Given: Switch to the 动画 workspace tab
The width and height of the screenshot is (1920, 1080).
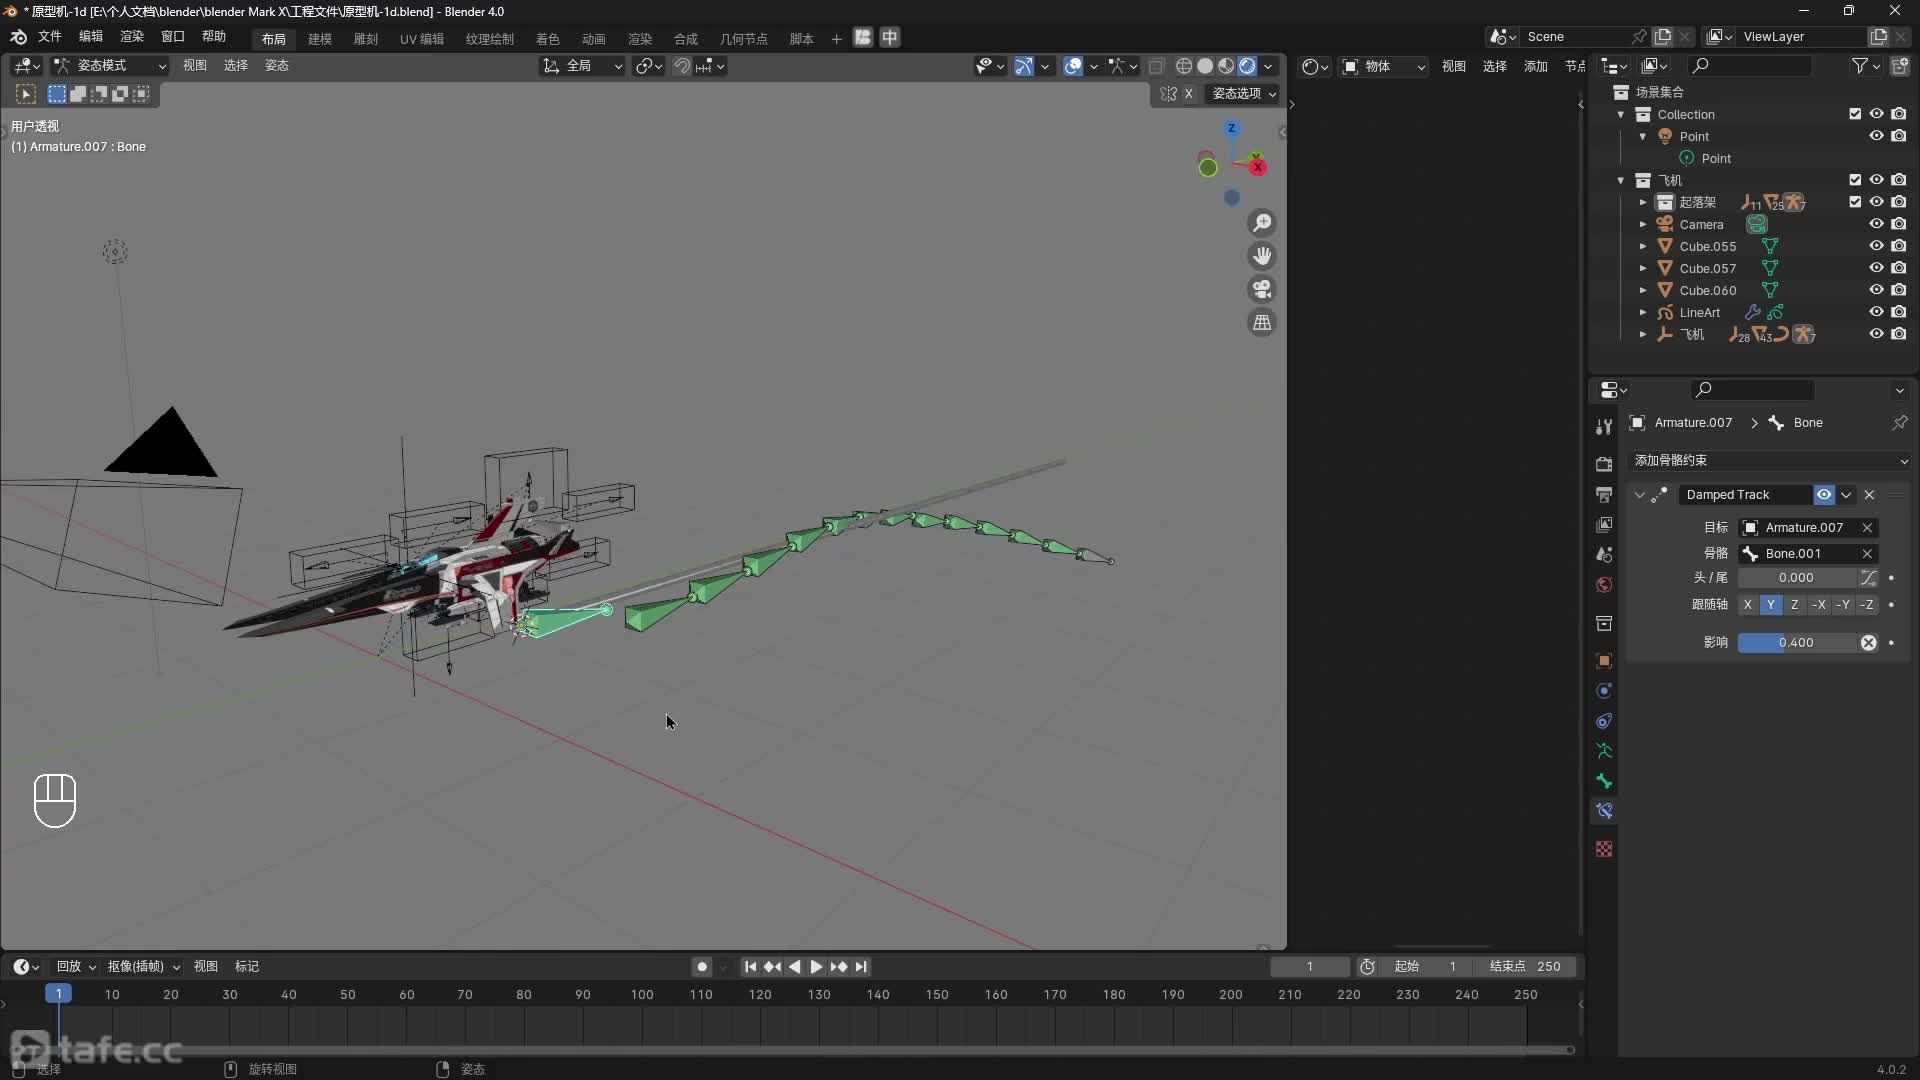Looking at the screenshot, I should (x=594, y=38).
